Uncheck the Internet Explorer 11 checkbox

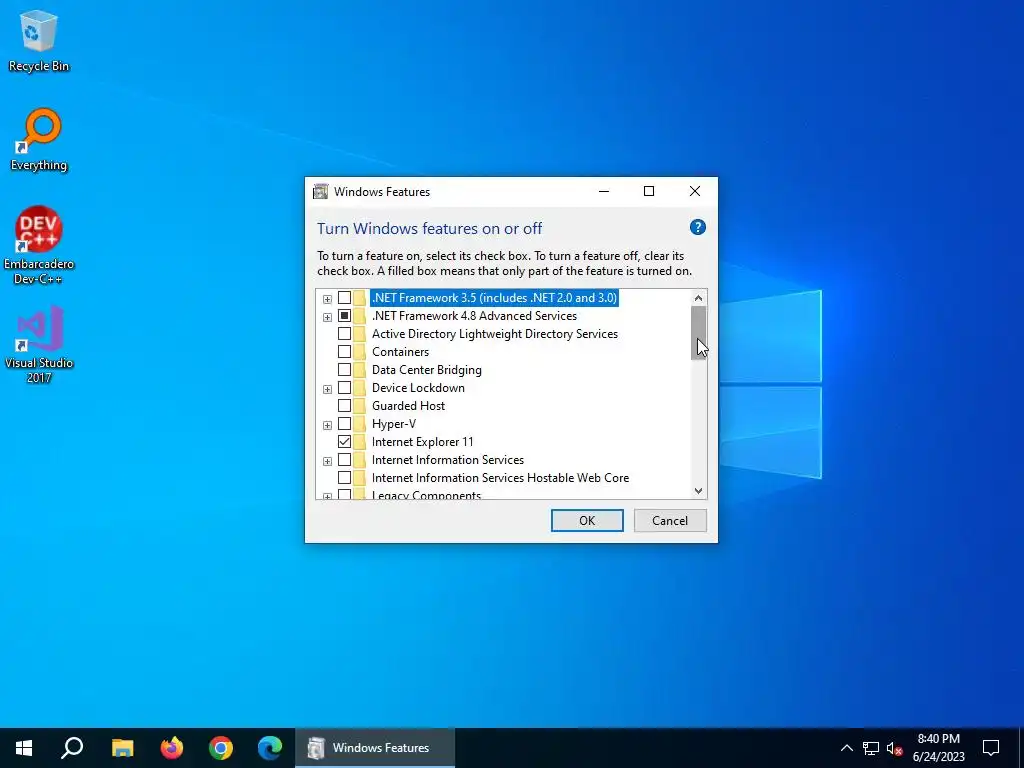(344, 442)
